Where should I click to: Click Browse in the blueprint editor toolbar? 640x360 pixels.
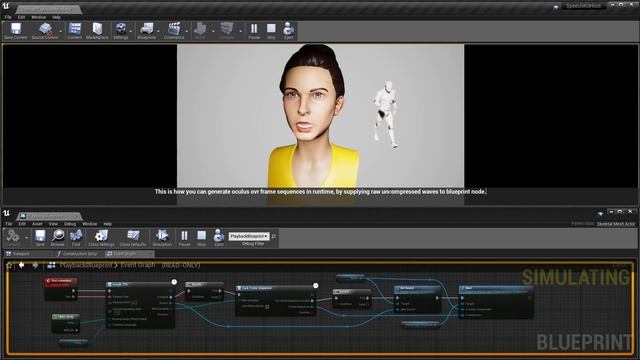(x=58, y=238)
